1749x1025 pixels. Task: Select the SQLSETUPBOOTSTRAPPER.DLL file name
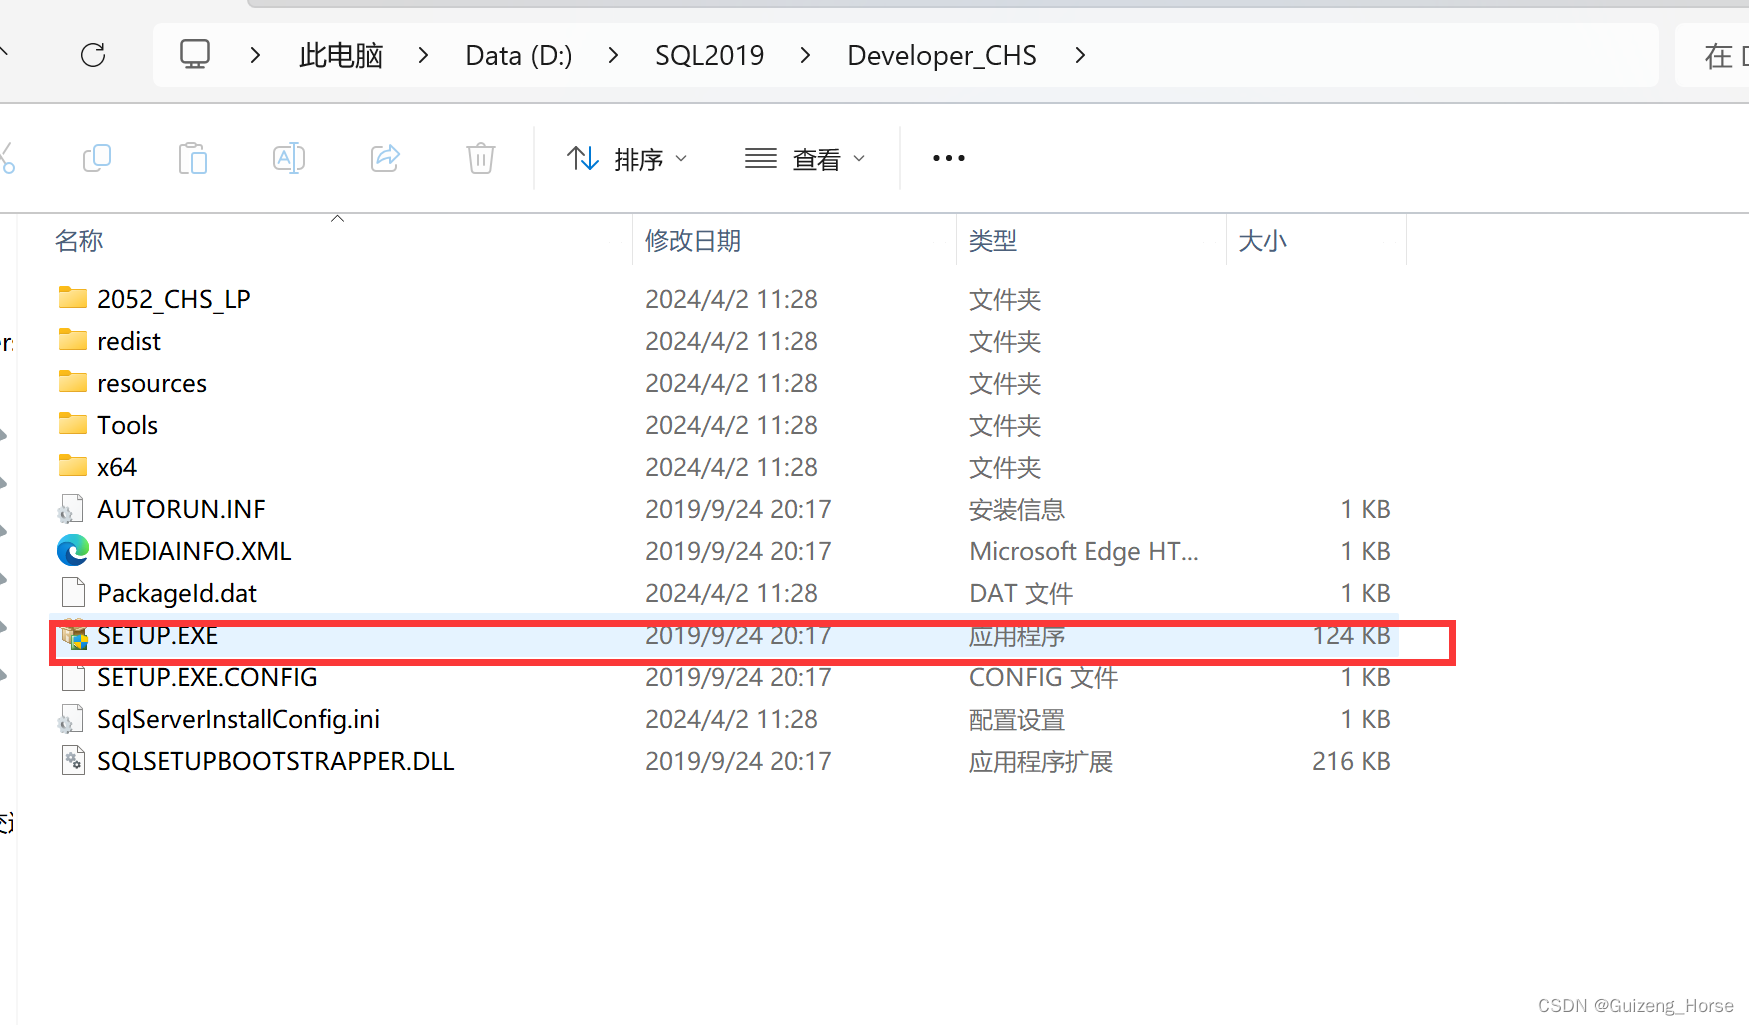[276, 761]
